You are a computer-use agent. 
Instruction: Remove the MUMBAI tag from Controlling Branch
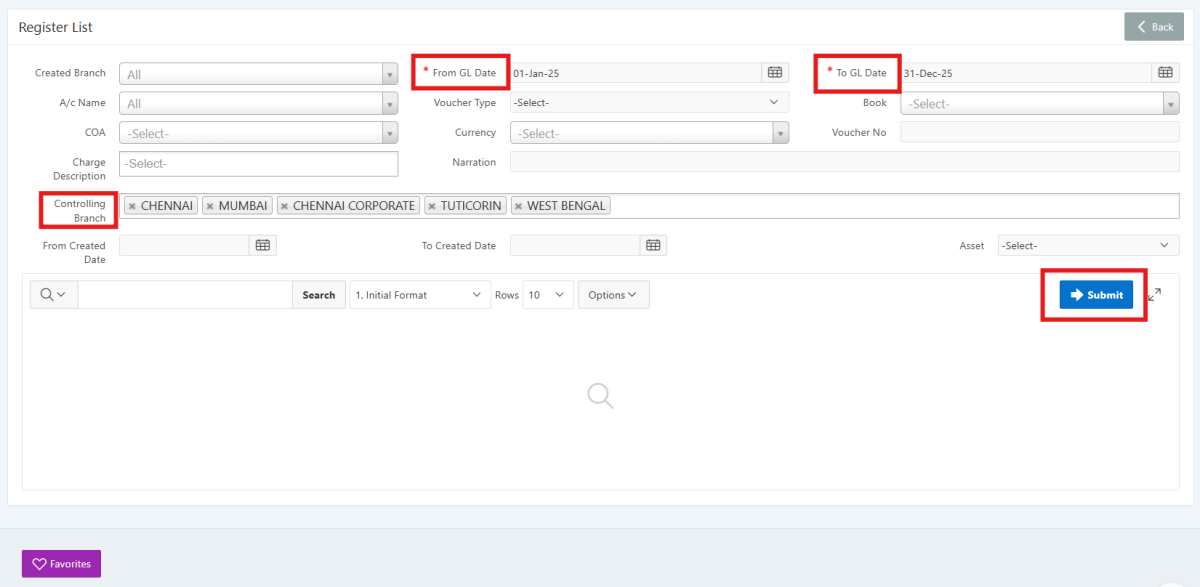[210, 206]
